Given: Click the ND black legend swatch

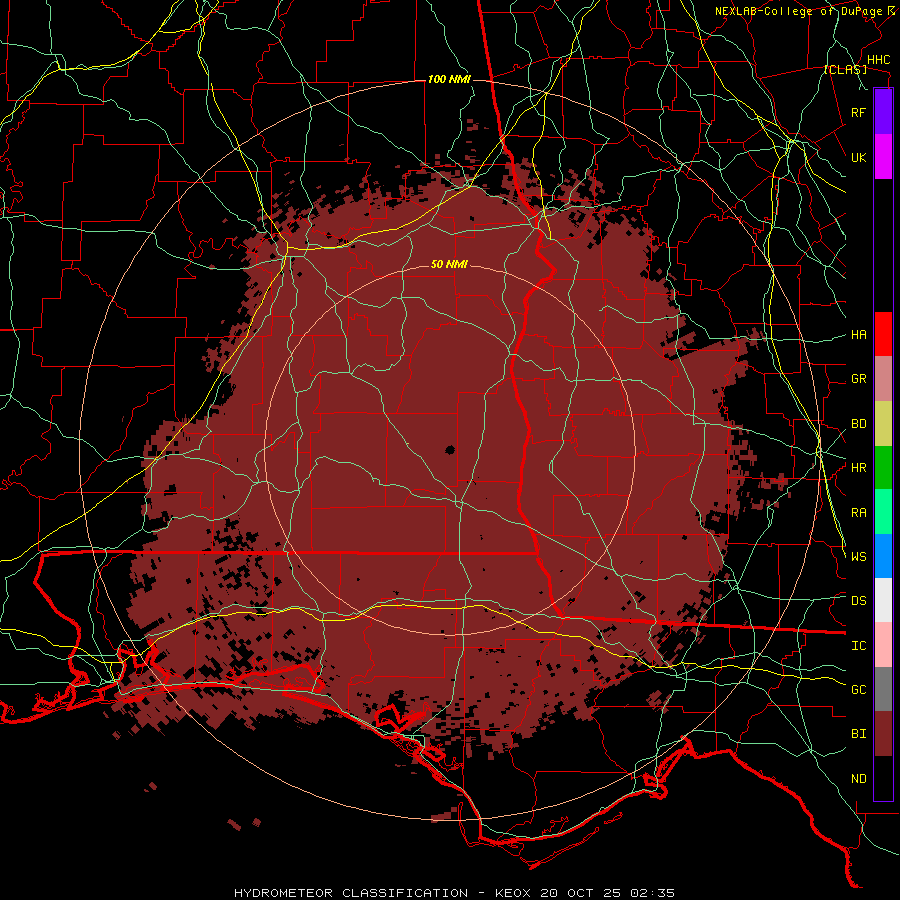Looking at the screenshot, I should (x=883, y=778).
